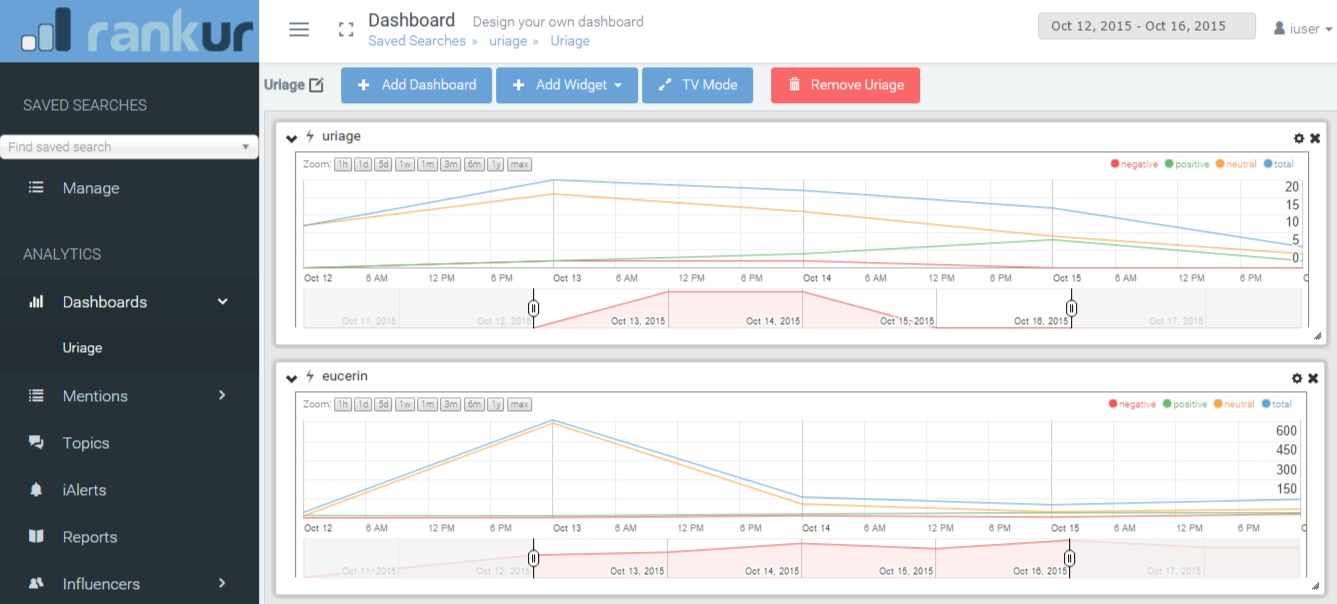This screenshot has width=1337, height=604.
Task: Click the red Remove Uriage button
Action: point(845,85)
